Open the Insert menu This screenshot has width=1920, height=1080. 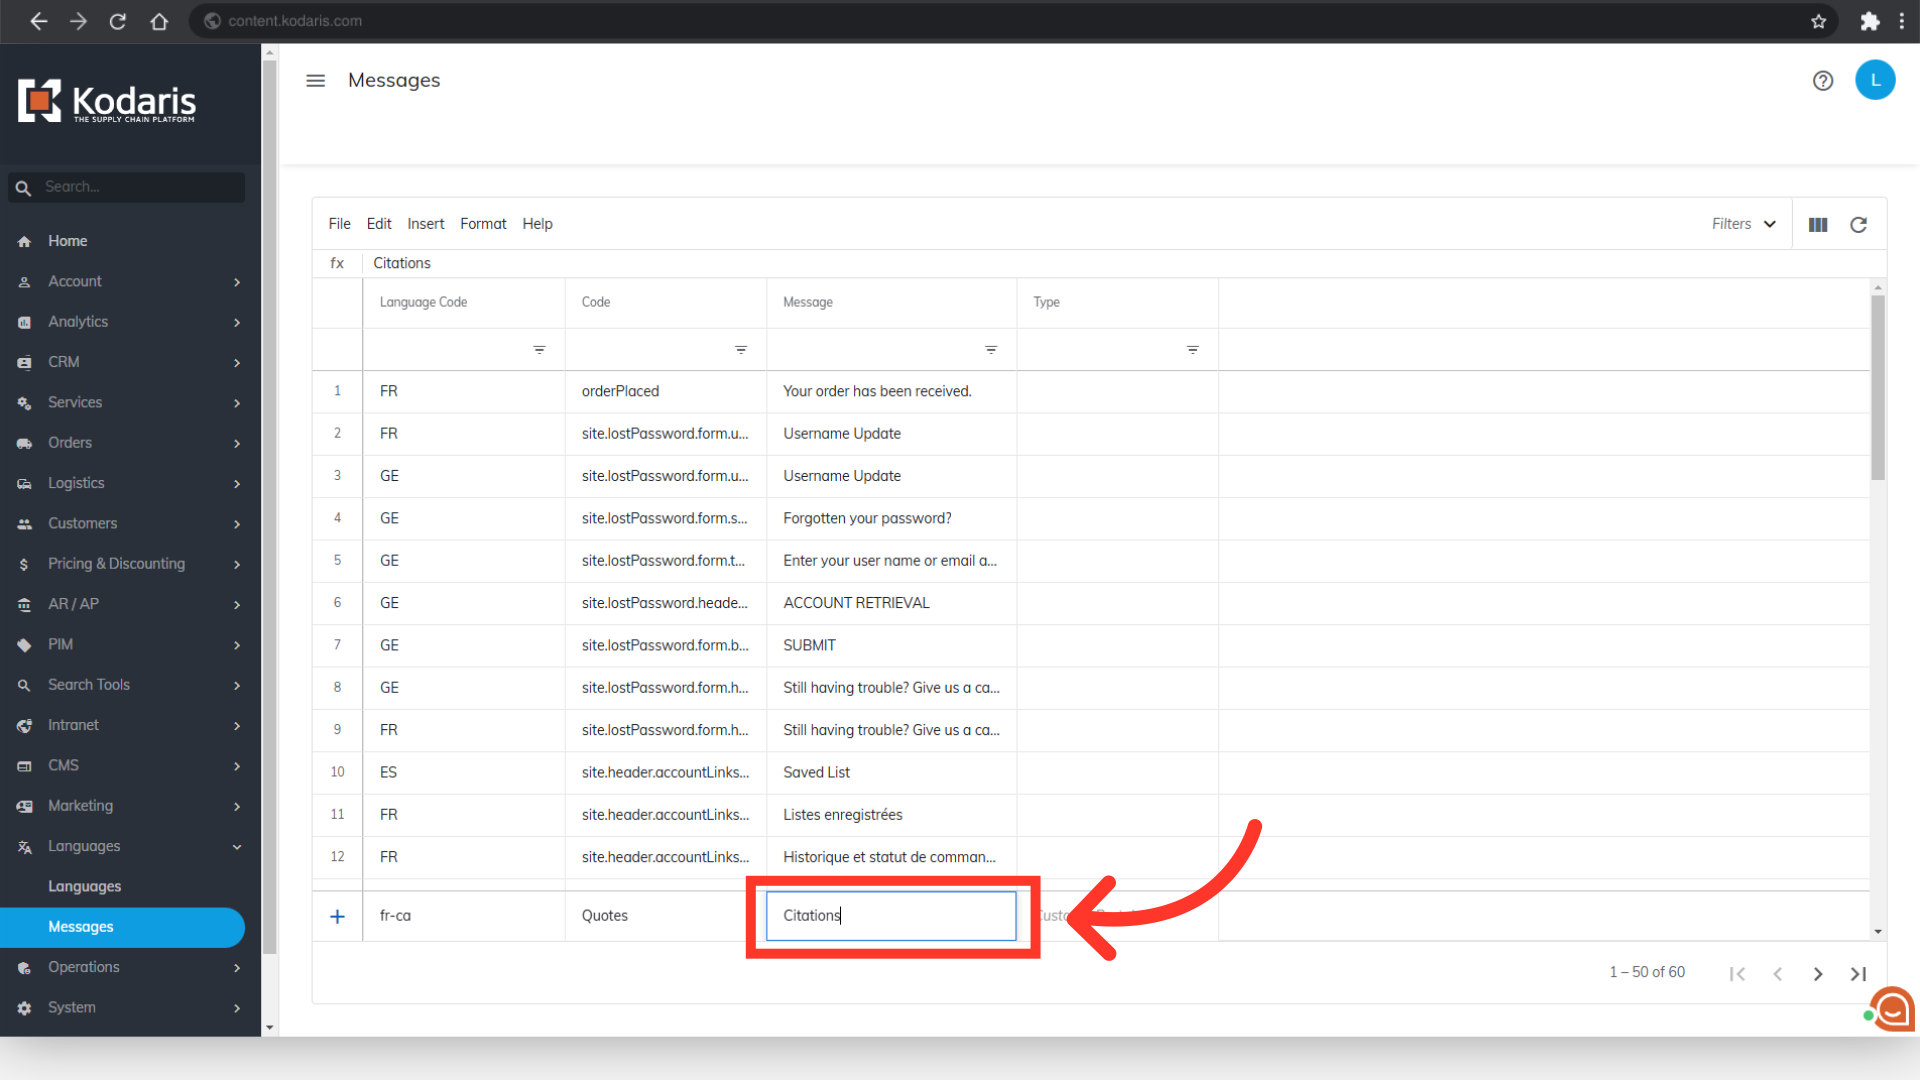425,224
